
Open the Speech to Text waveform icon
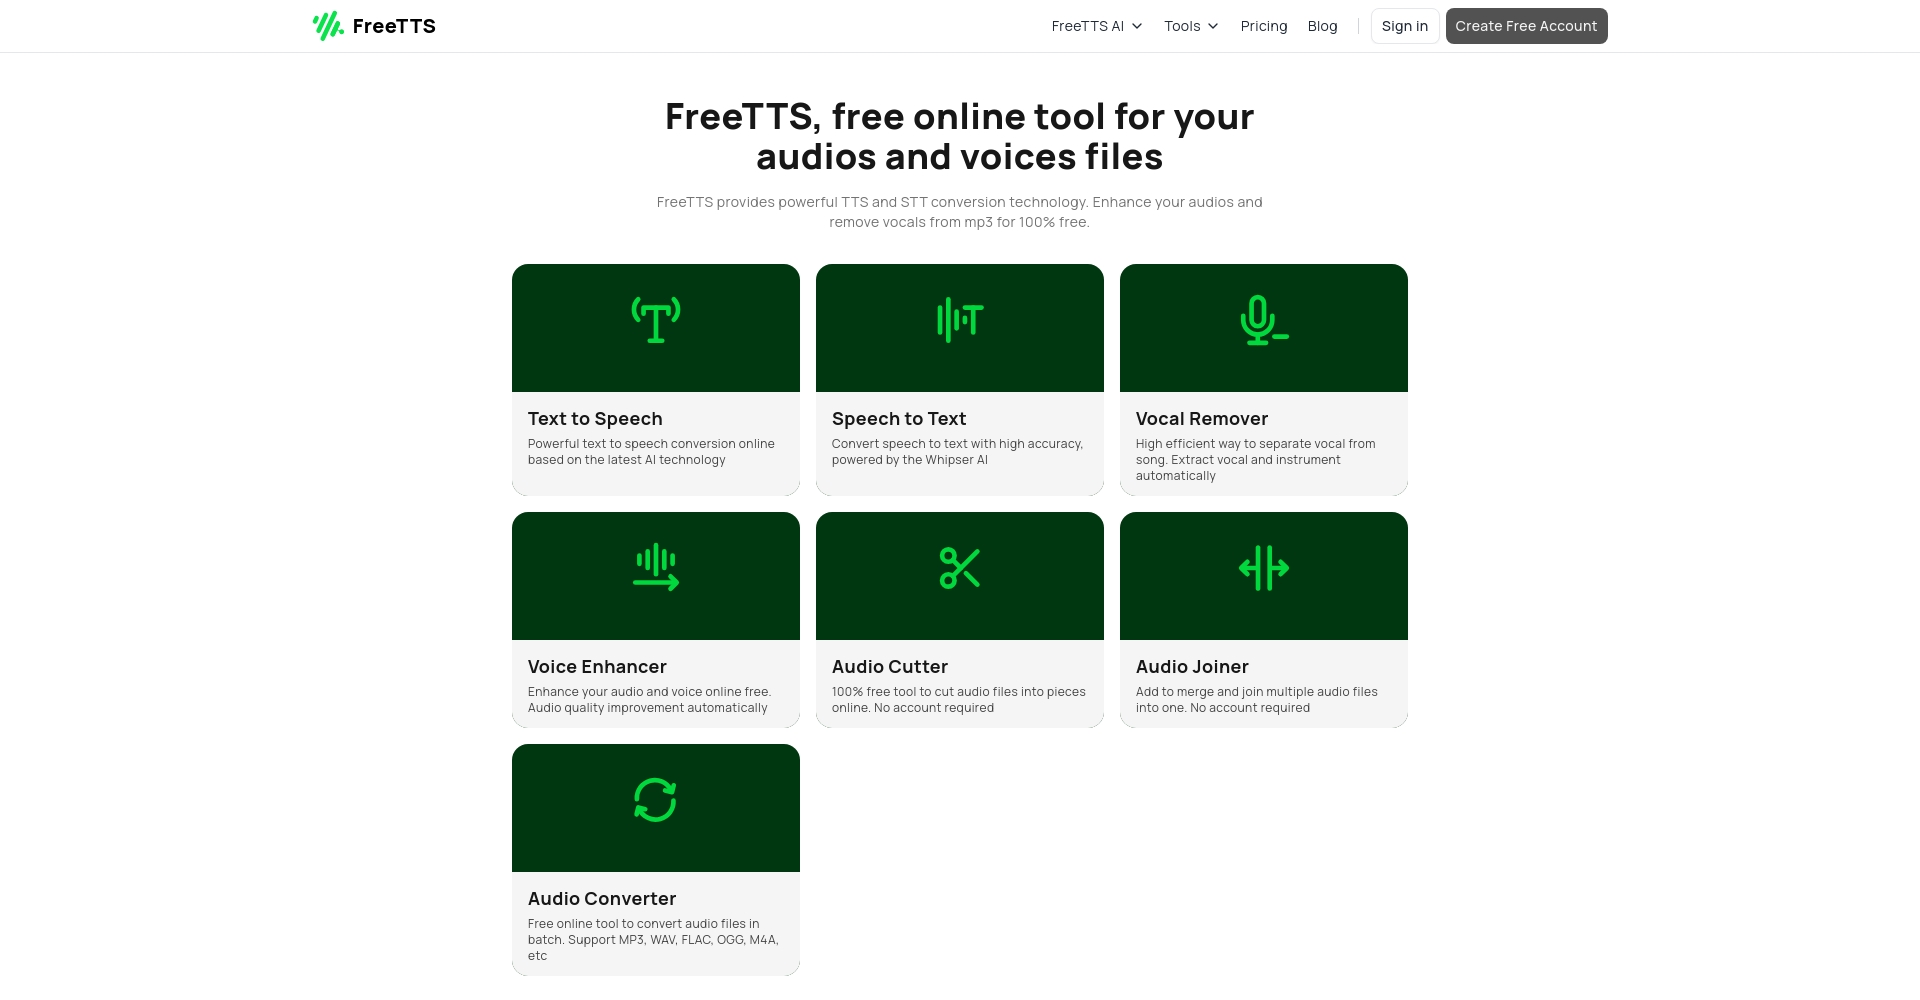click(960, 321)
